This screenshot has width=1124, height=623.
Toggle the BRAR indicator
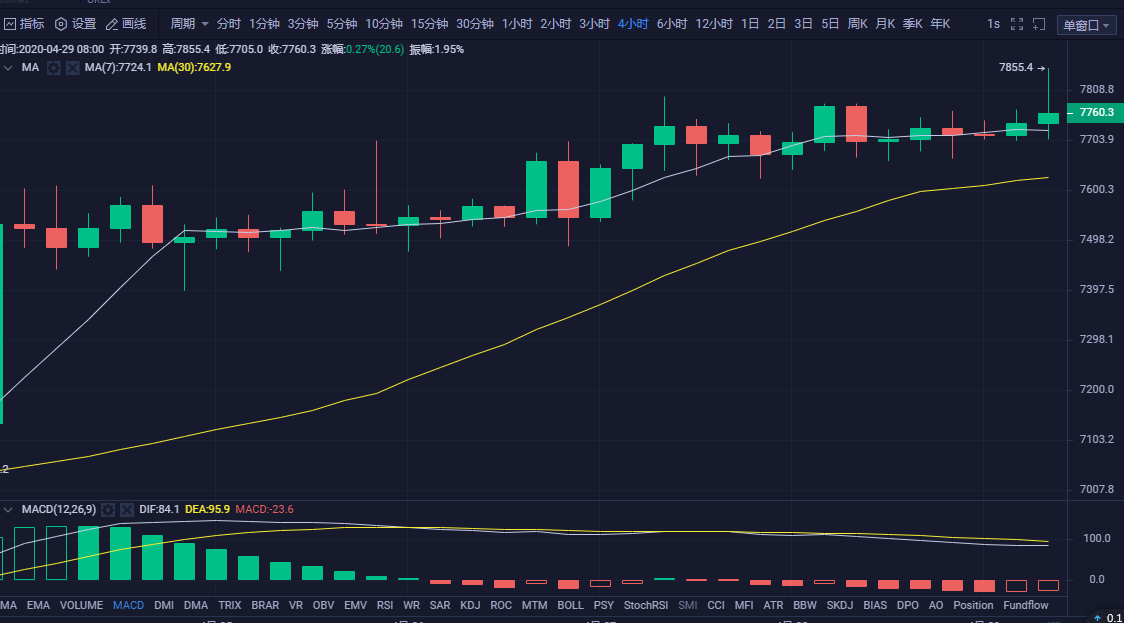coord(265,606)
